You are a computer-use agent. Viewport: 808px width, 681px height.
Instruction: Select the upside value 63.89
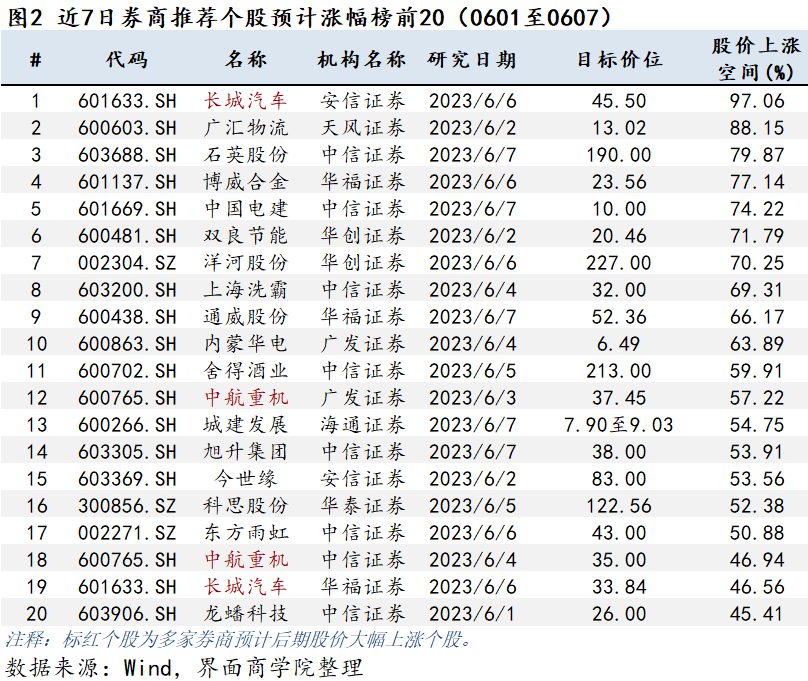click(756, 344)
